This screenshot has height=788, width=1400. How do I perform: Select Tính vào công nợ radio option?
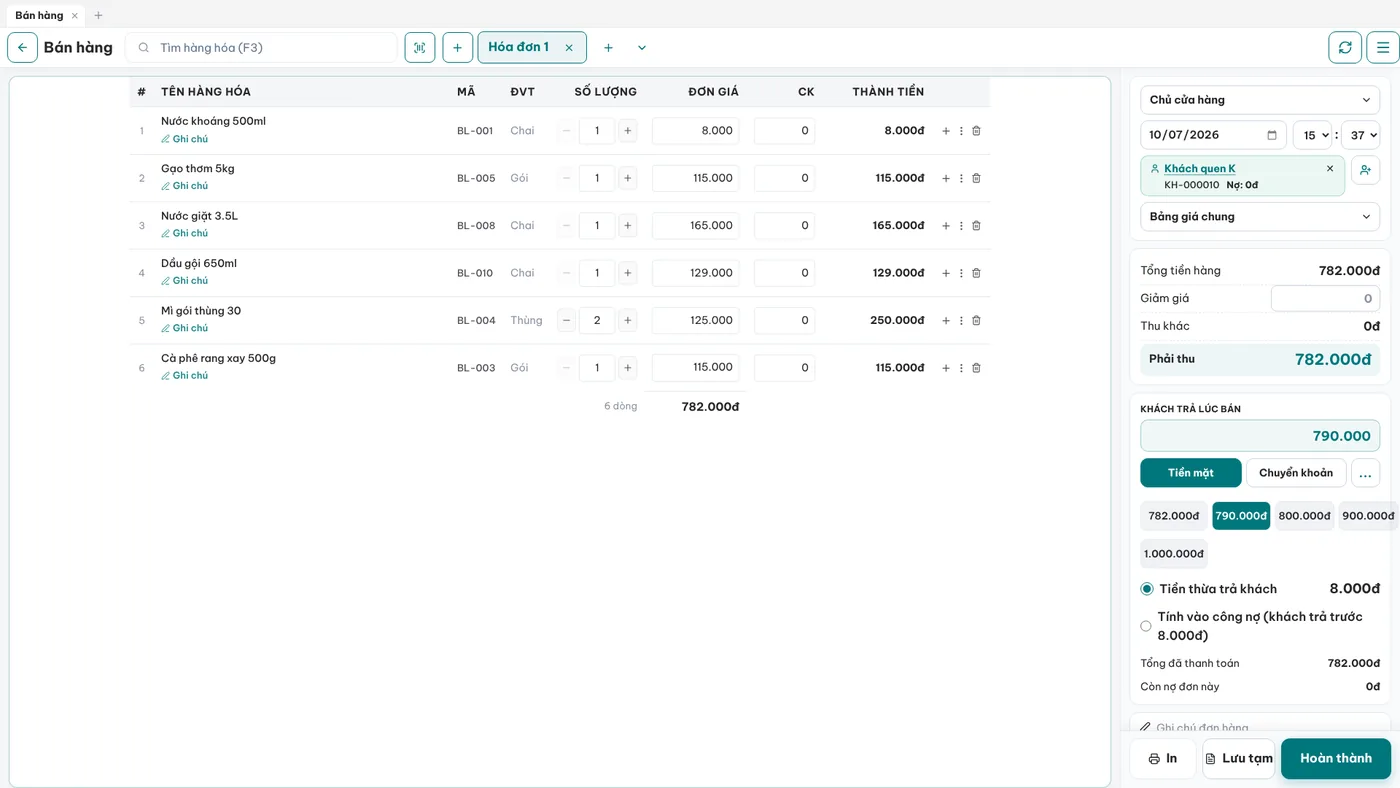coord(1146,626)
